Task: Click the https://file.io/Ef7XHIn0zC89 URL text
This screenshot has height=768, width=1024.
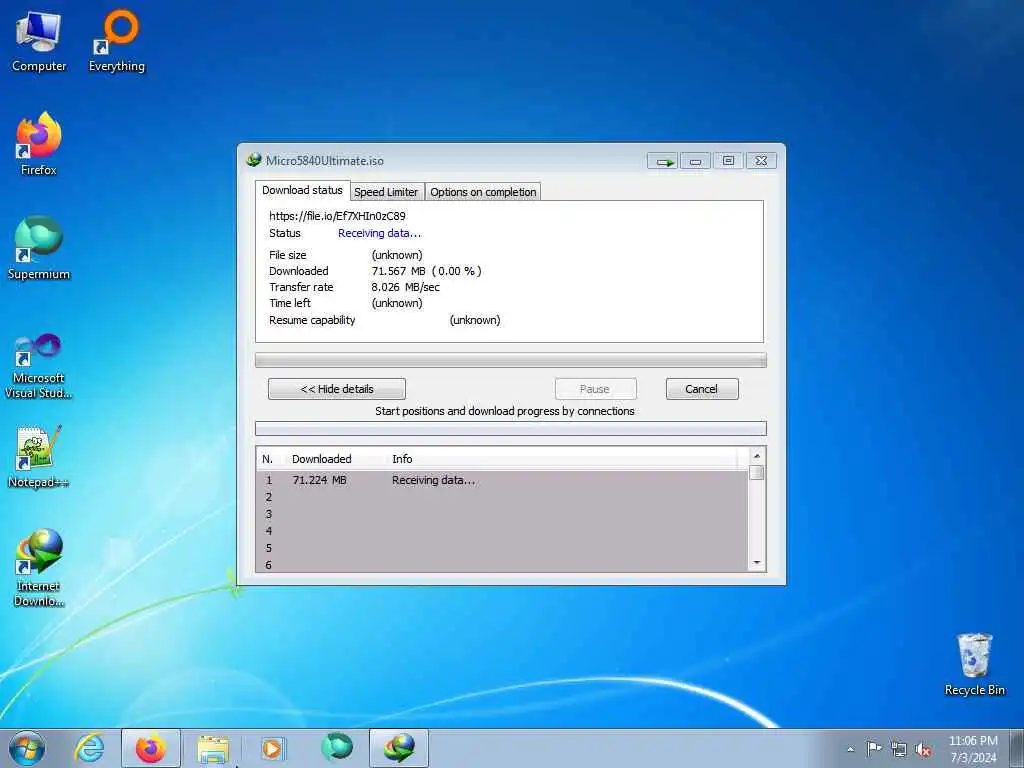Action: 337,216
